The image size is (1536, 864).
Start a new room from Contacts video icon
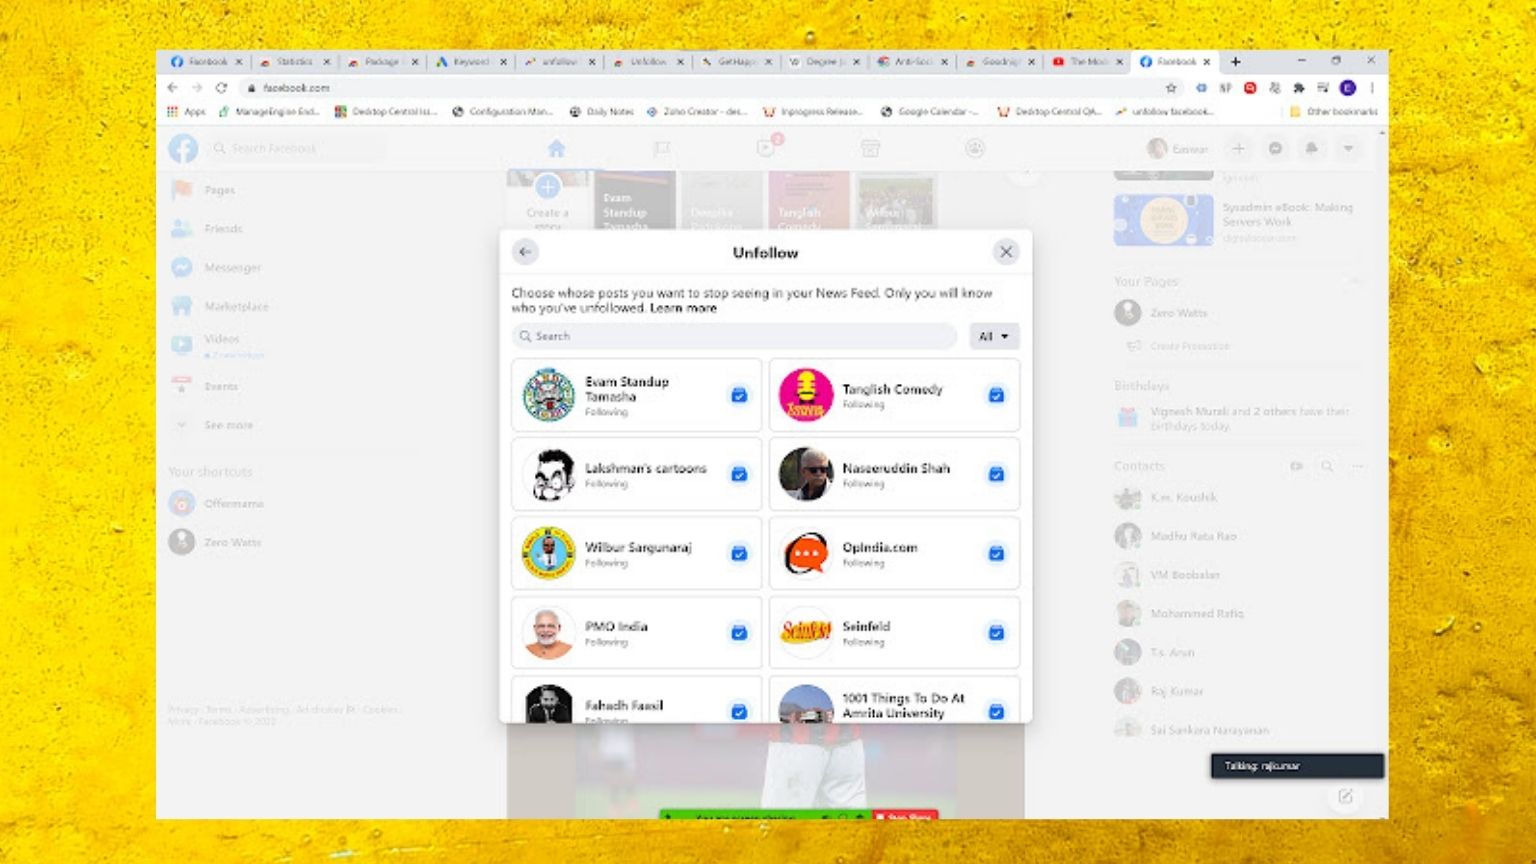pos(1296,466)
